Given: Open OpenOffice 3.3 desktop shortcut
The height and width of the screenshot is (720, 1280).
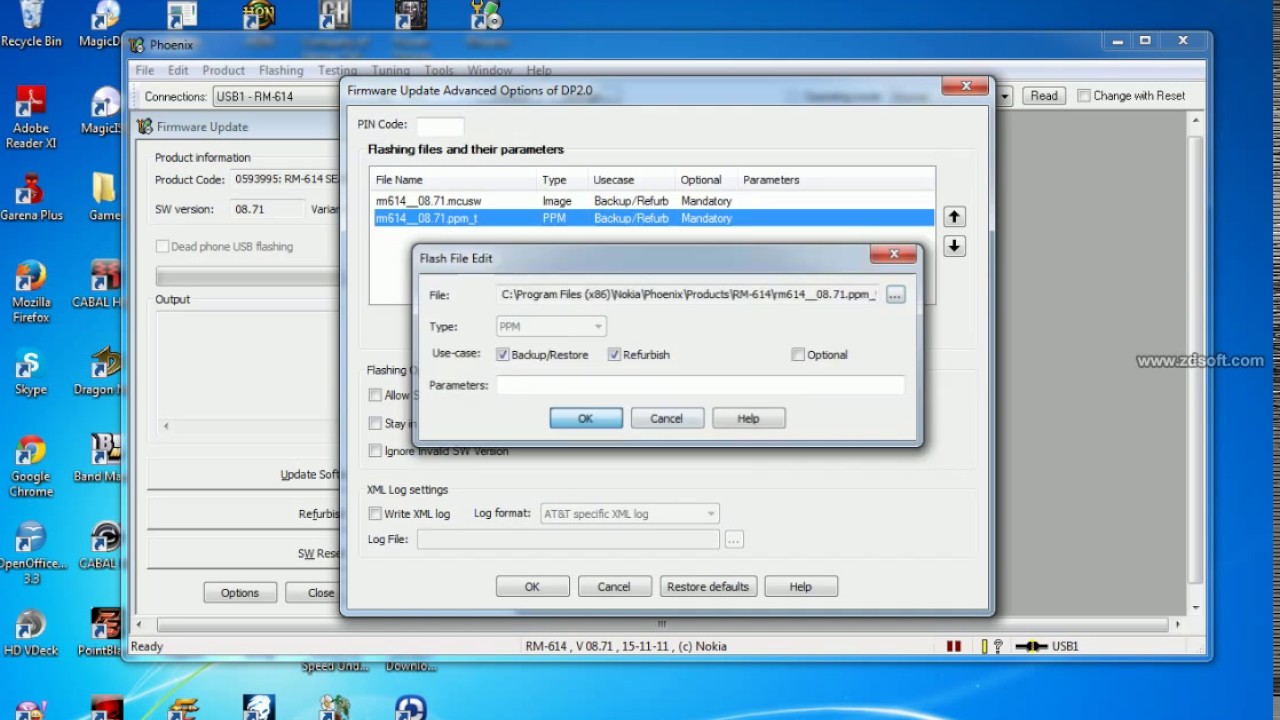Looking at the screenshot, I should [31, 553].
